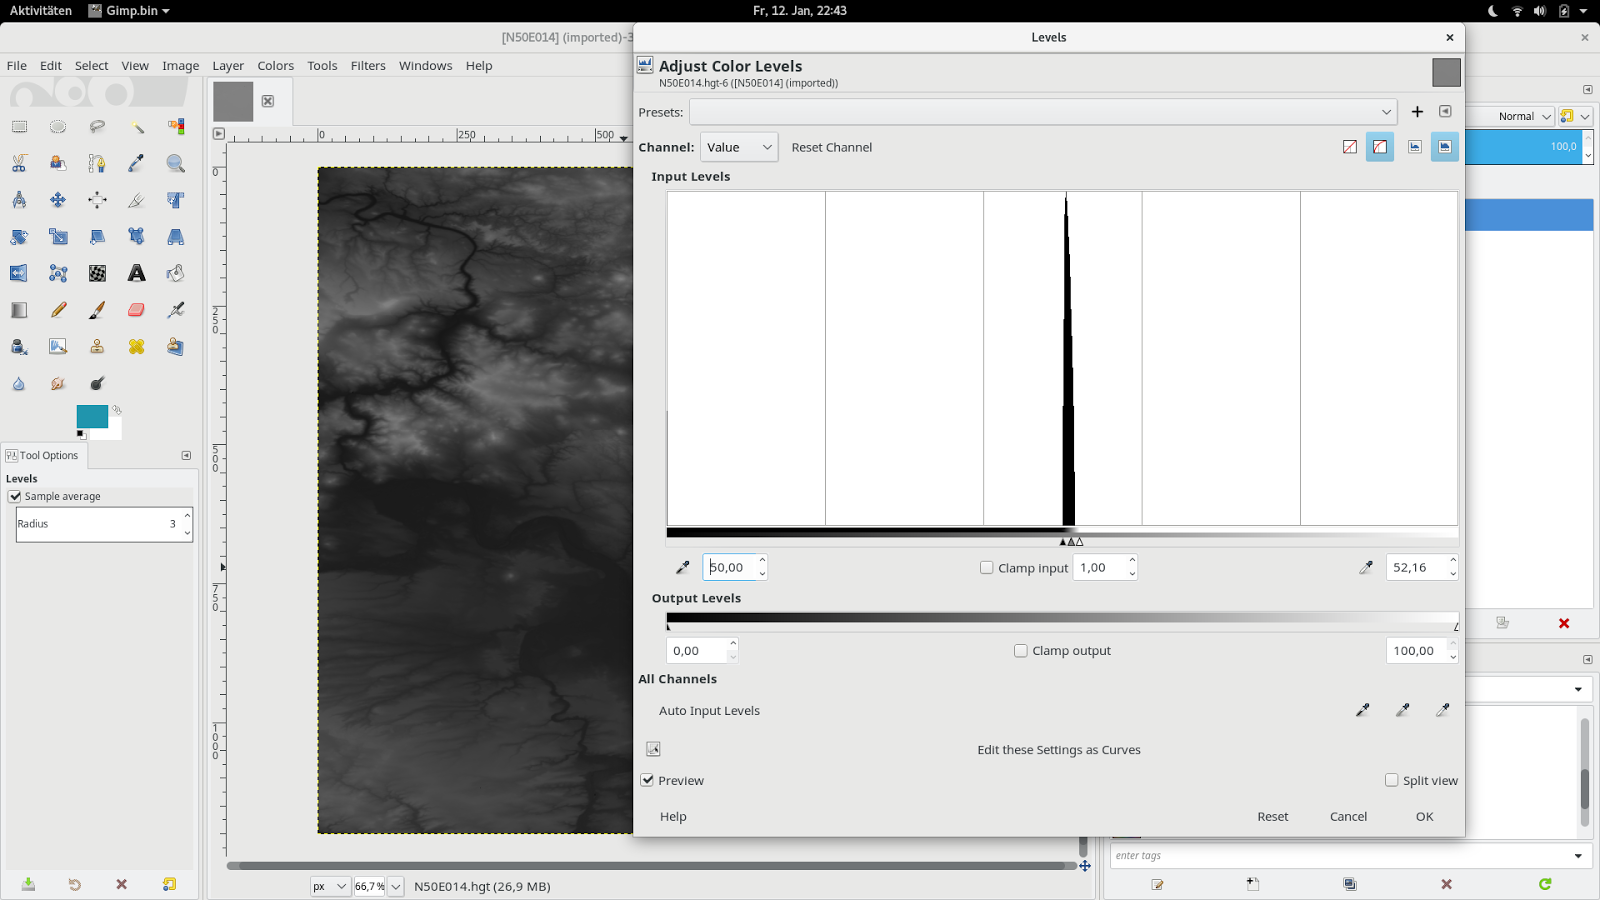Select the Move tool
The height and width of the screenshot is (900, 1600).
58,200
